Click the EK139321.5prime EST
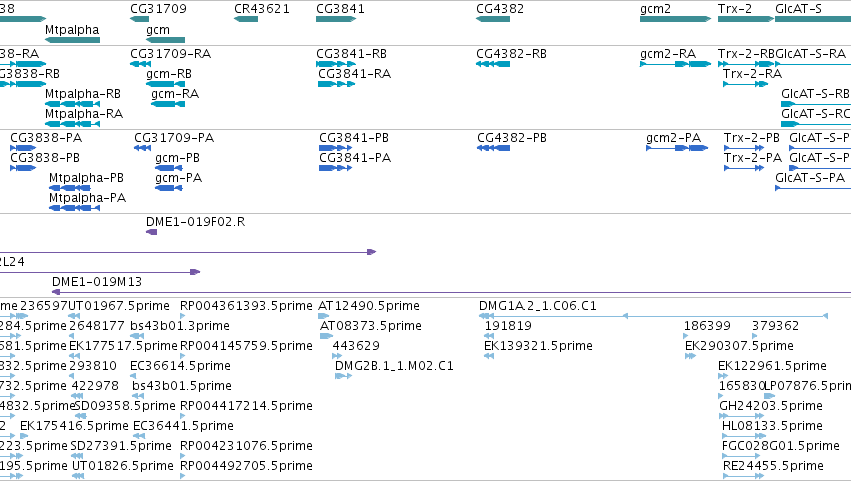Screen dimensions: 851x481 (x=489, y=356)
